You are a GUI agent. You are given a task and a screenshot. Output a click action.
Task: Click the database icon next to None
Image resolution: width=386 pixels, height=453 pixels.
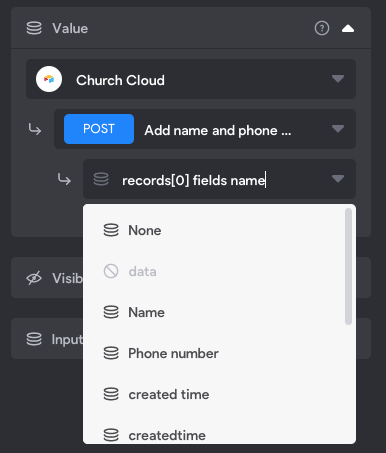pos(111,230)
